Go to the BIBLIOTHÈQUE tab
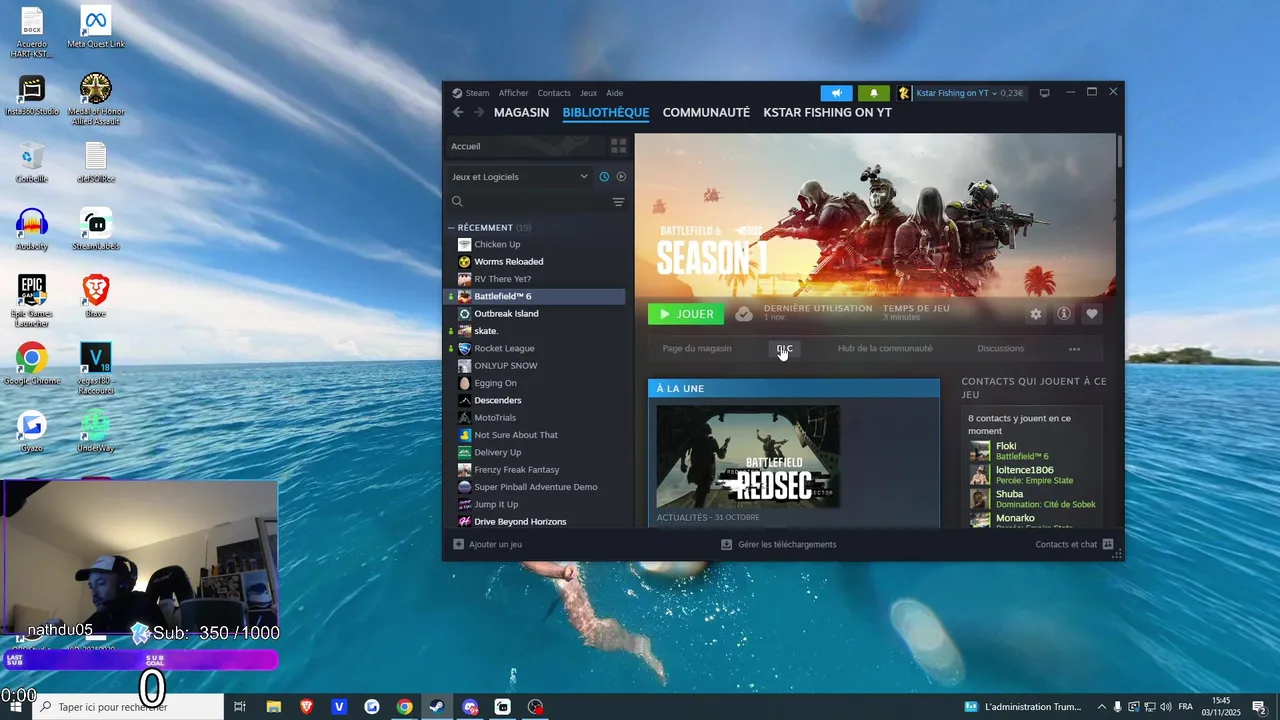Viewport: 1280px width, 720px height. pos(606,112)
